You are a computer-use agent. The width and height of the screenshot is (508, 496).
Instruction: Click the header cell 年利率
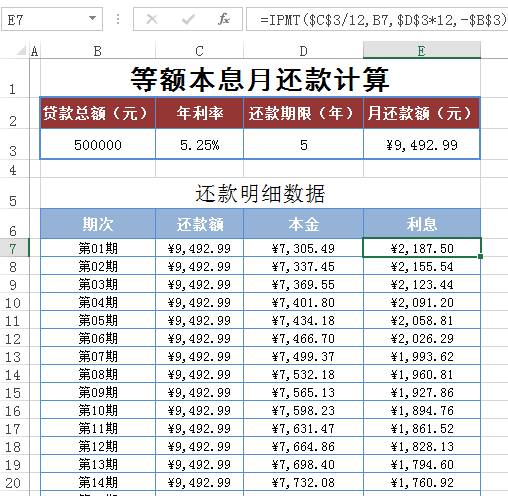pyautogui.click(x=199, y=113)
